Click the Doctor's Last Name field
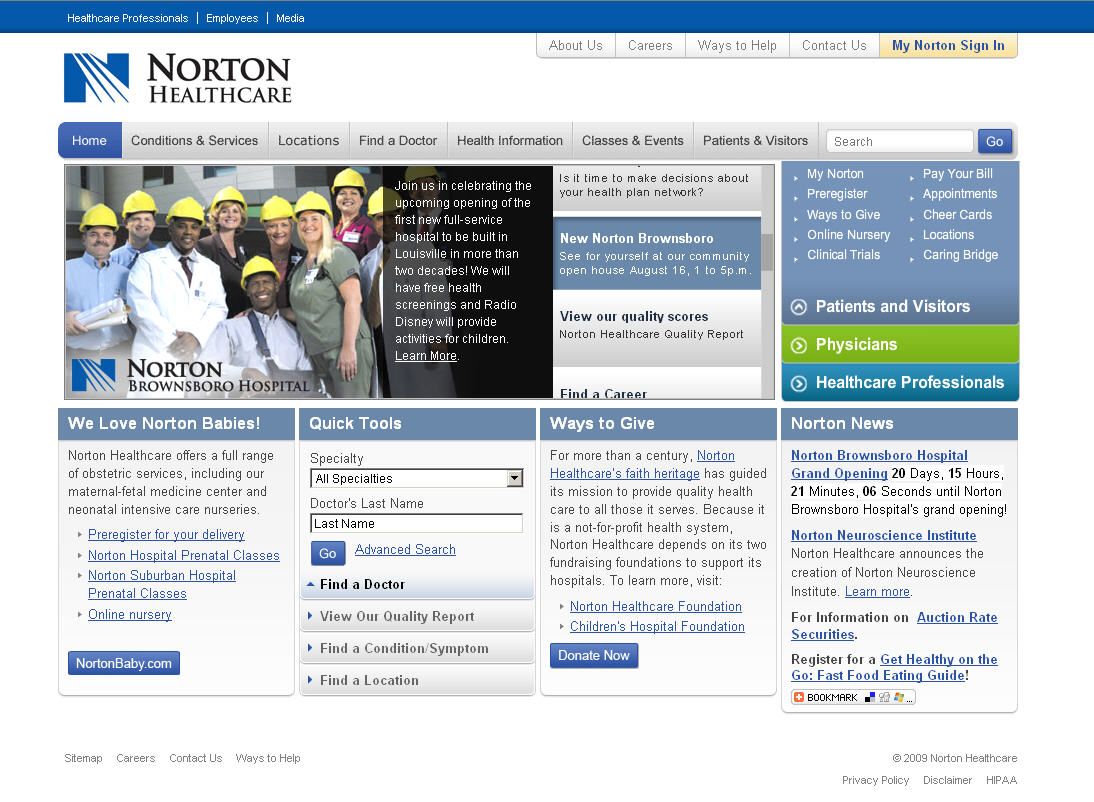 click(417, 523)
